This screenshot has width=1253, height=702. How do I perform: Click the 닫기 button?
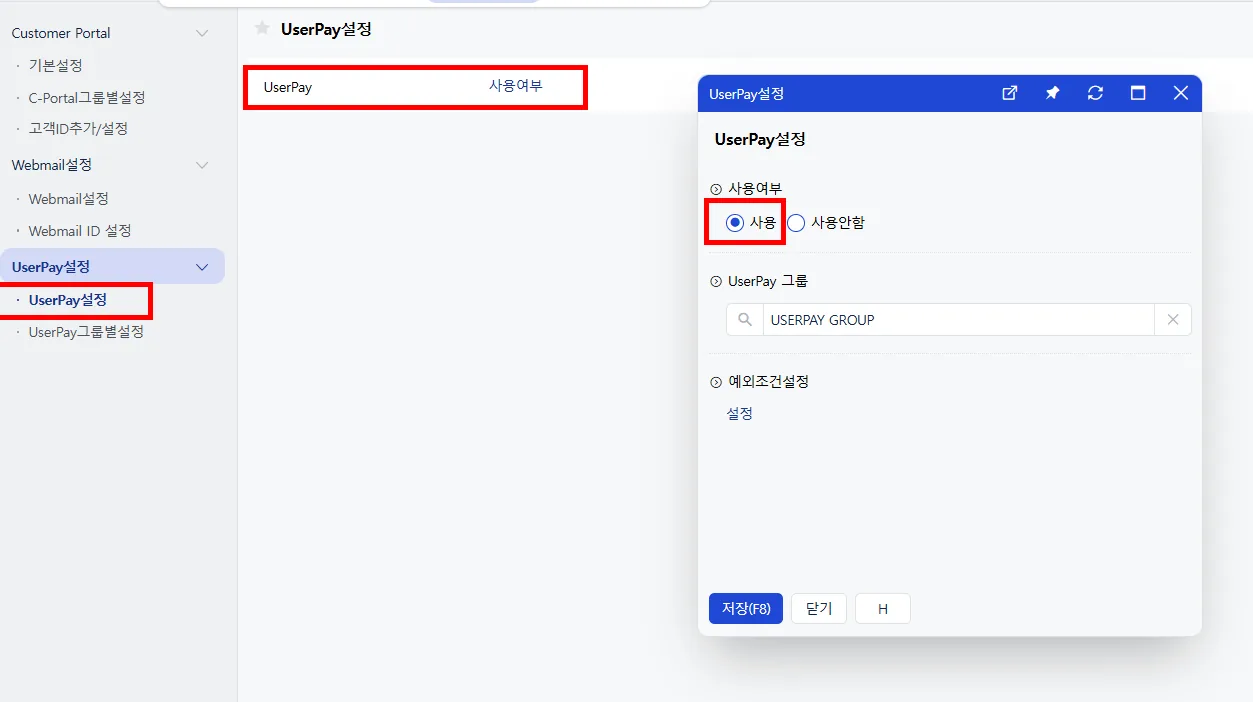(819, 608)
